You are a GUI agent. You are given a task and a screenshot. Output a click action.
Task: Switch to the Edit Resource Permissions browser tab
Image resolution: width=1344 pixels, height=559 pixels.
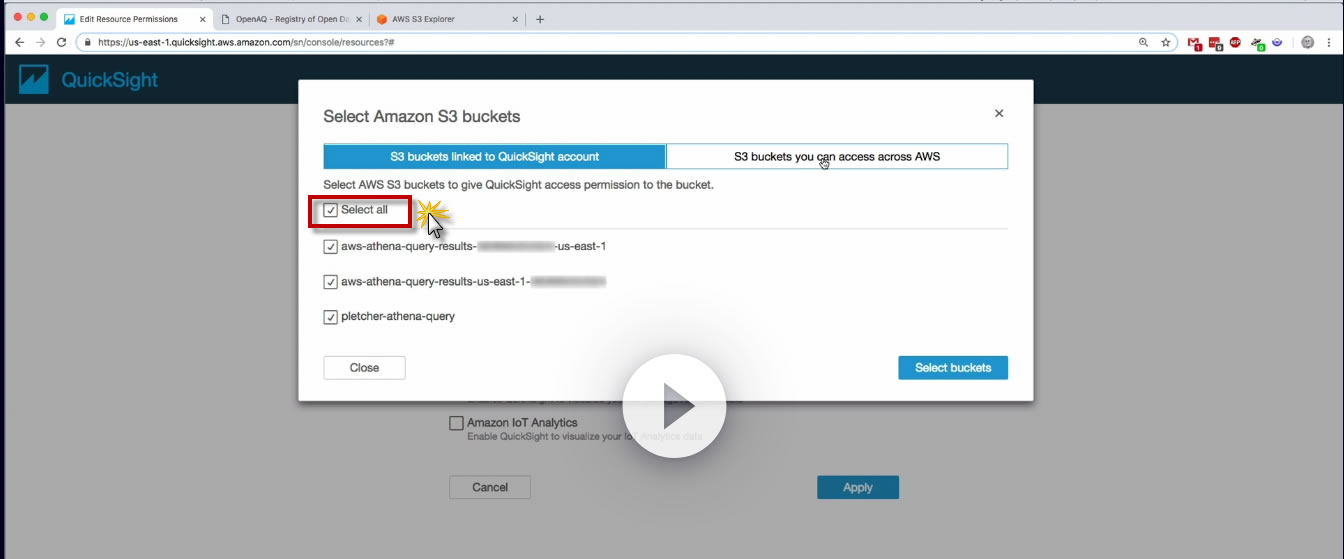(134, 19)
